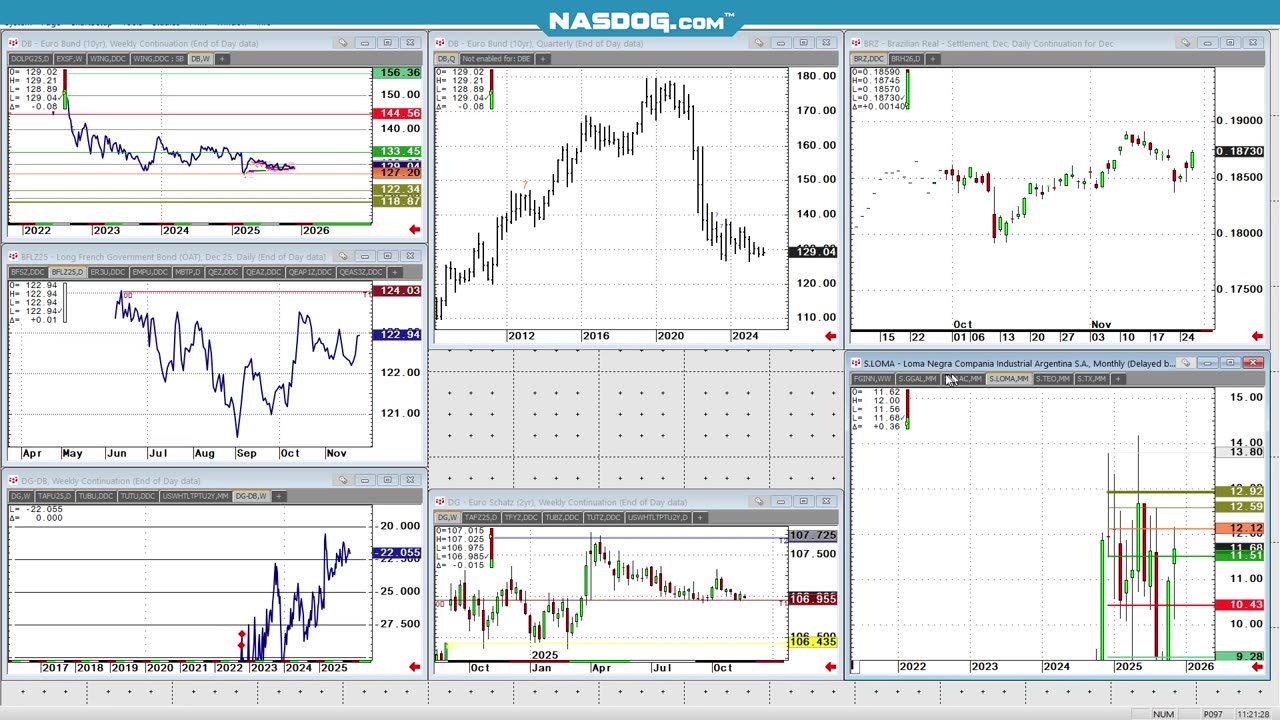The image size is (1280, 720).
Task: Click red scroll arrow in Euro Bund quarterly chart
Action: click(x=830, y=337)
